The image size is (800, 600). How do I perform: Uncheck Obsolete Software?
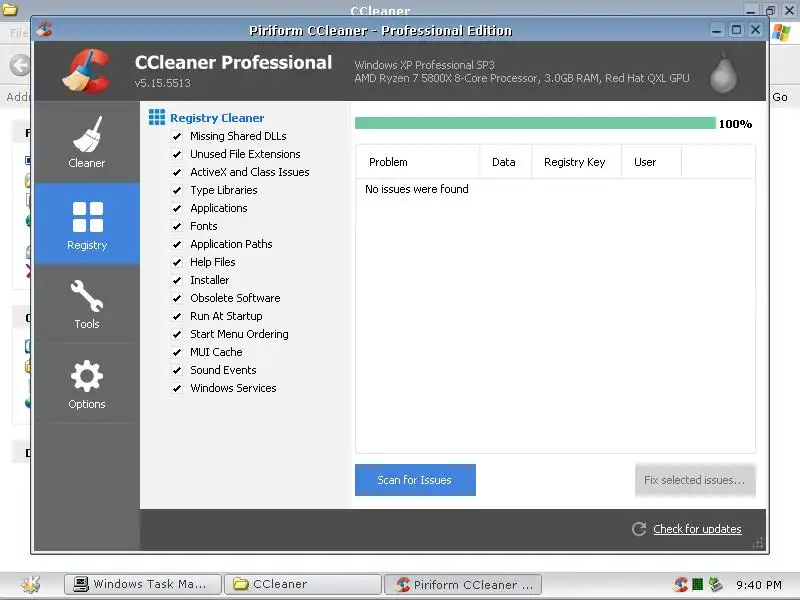(177, 298)
